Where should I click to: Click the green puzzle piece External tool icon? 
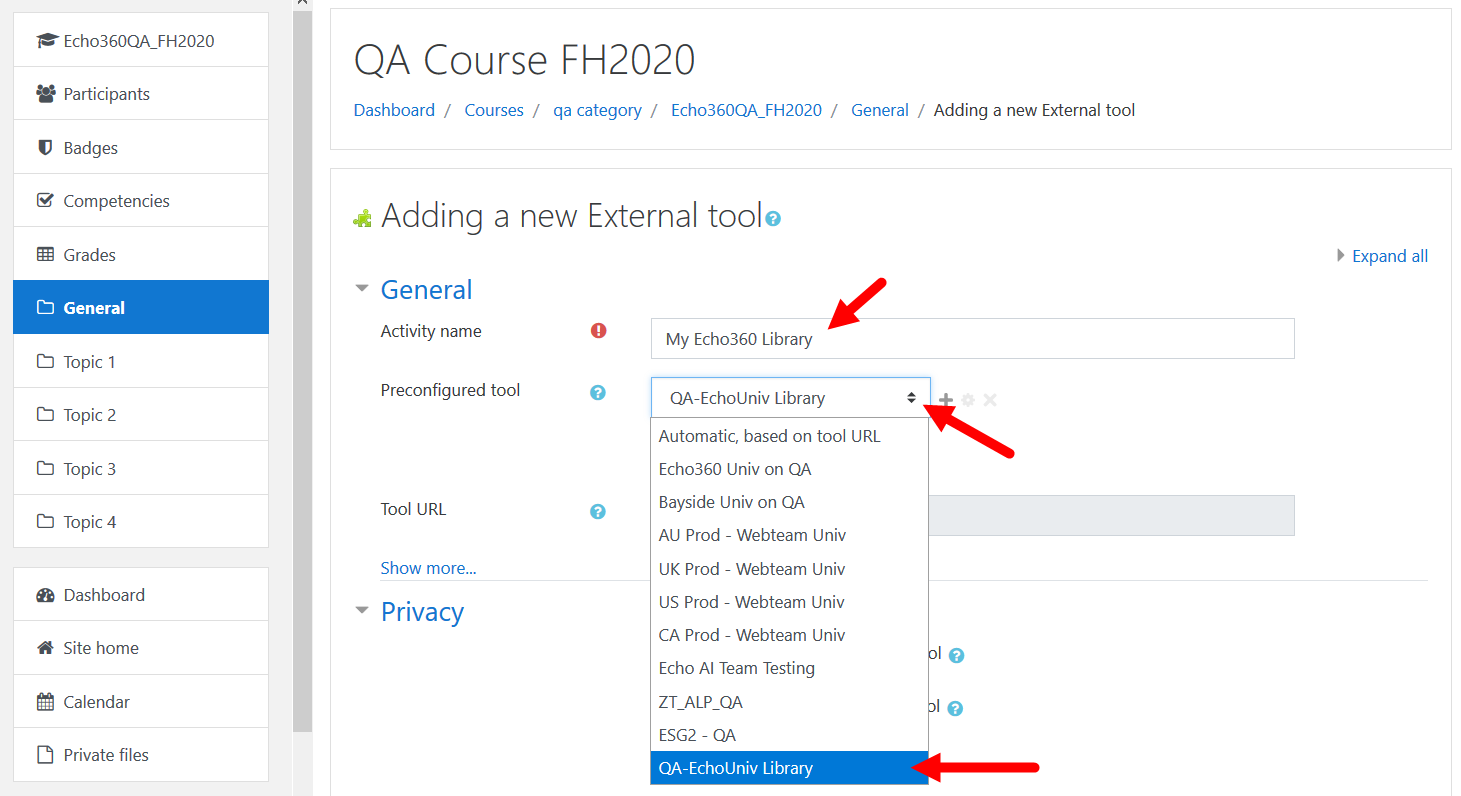[362, 218]
